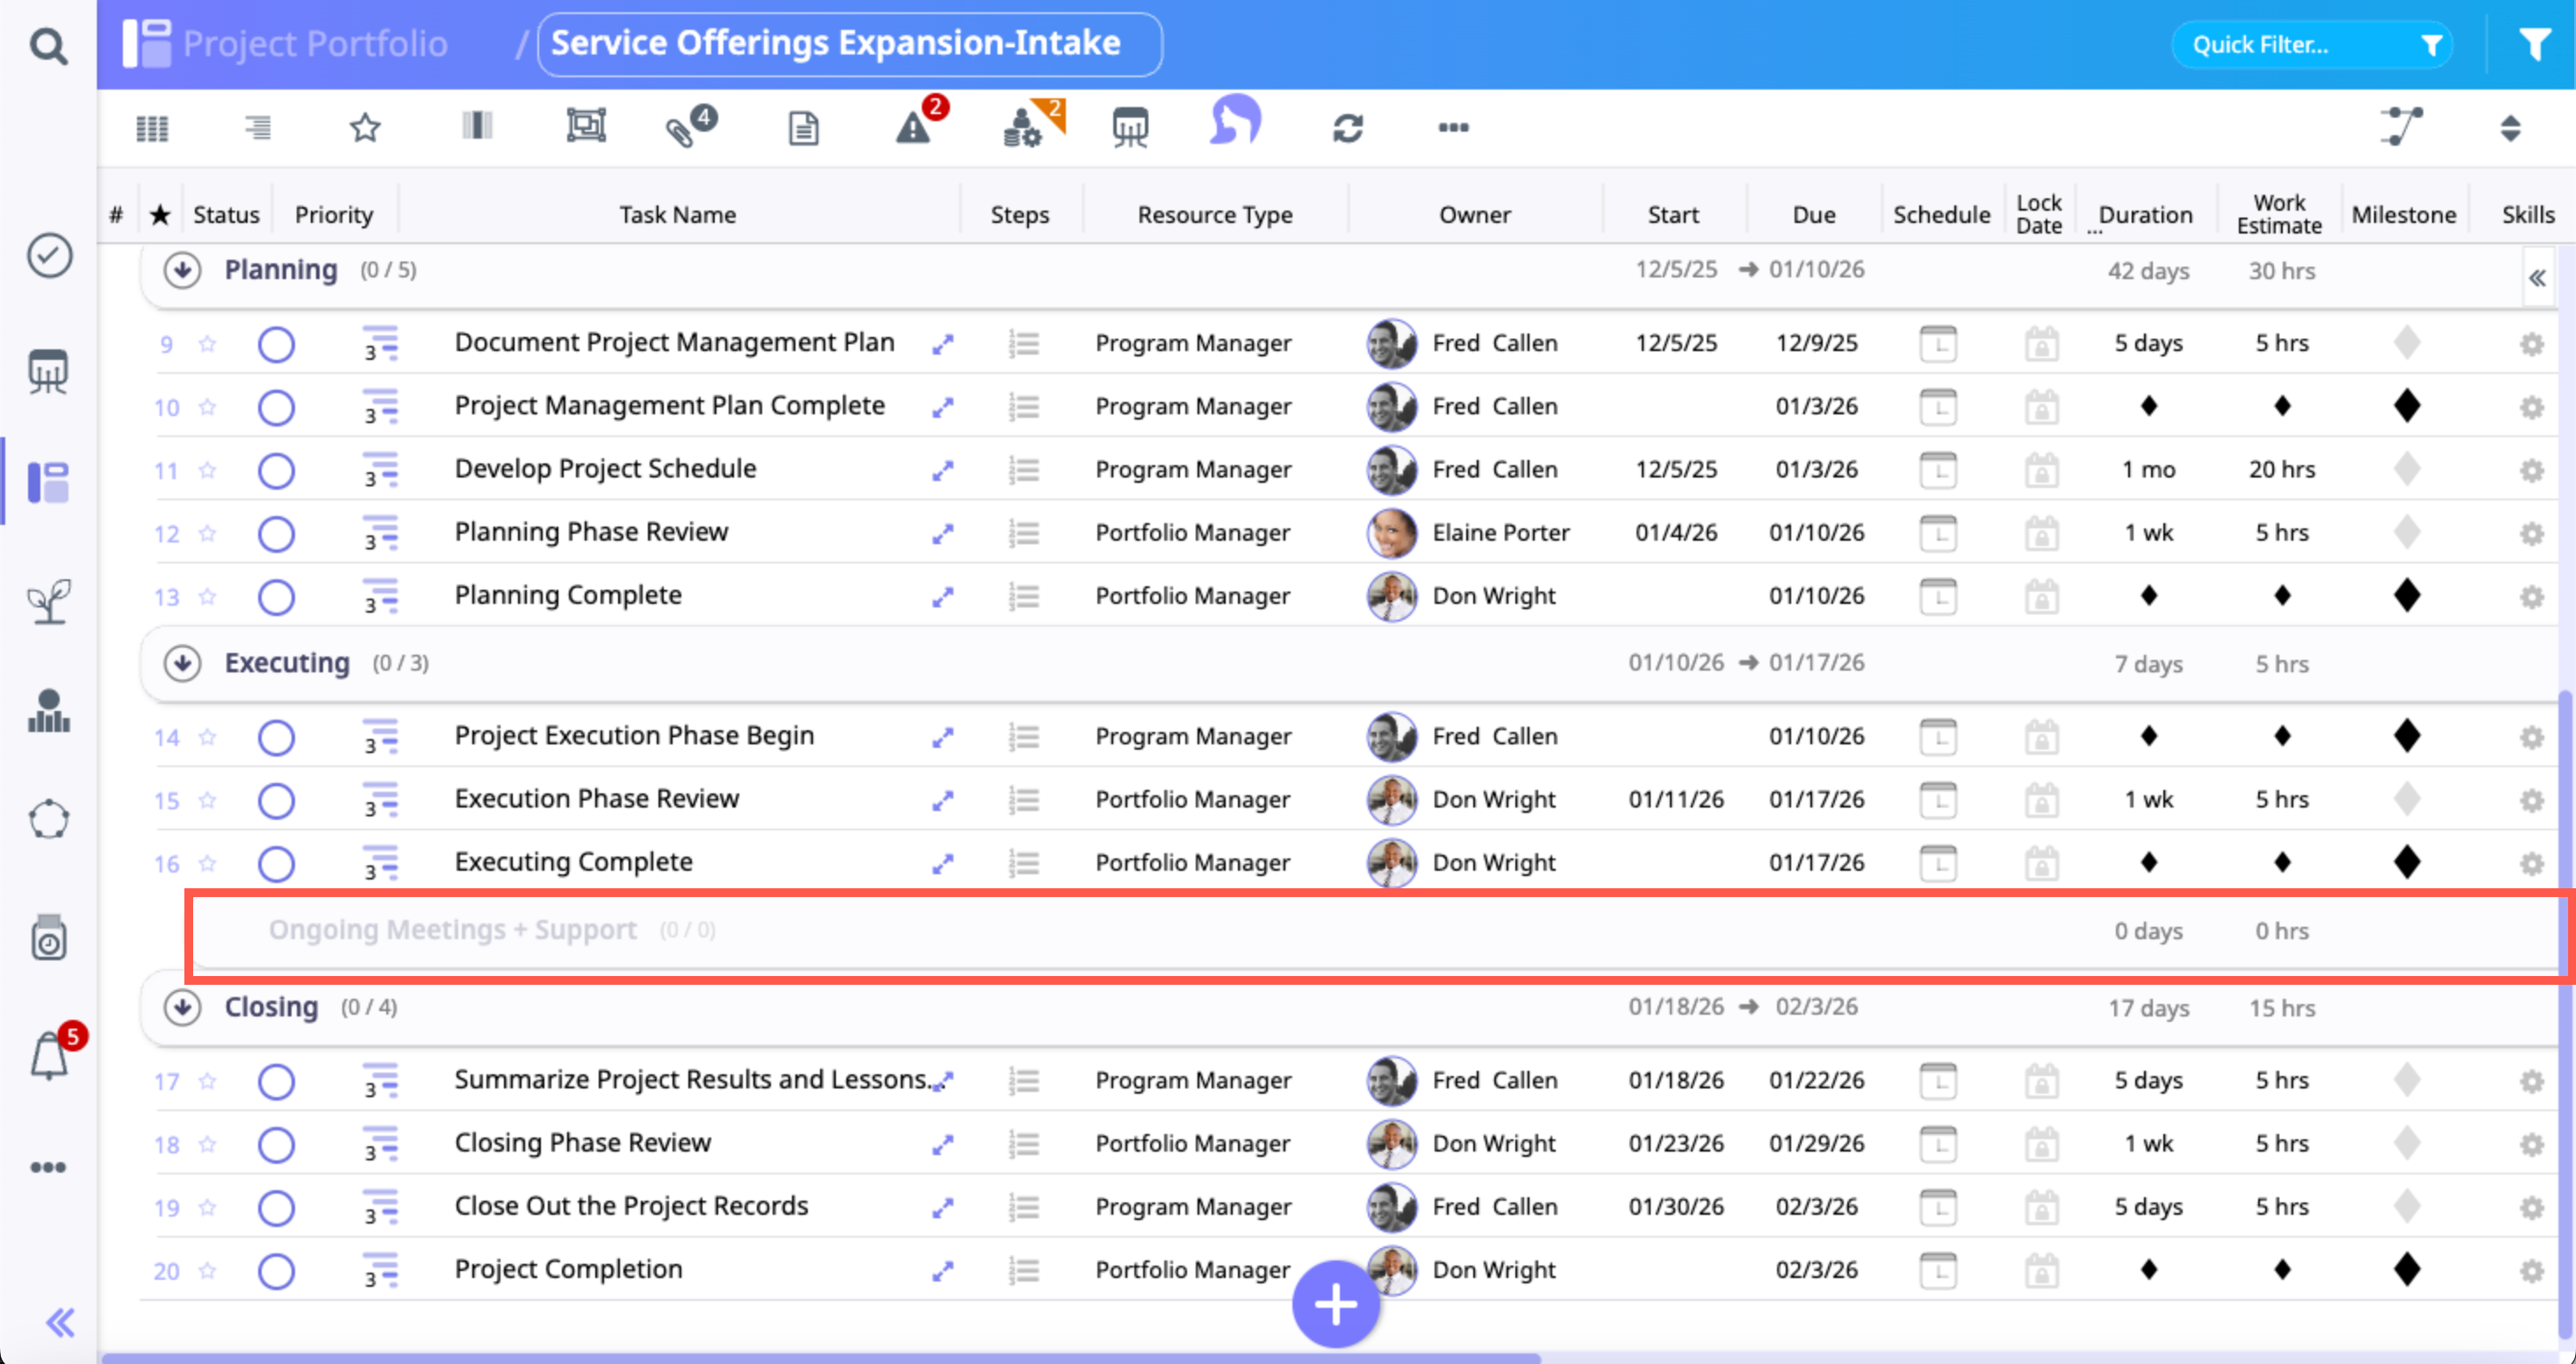Open expand arrow for Planning Phase Review
This screenshot has height=1364, width=2576.
pyautogui.click(x=942, y=534)
